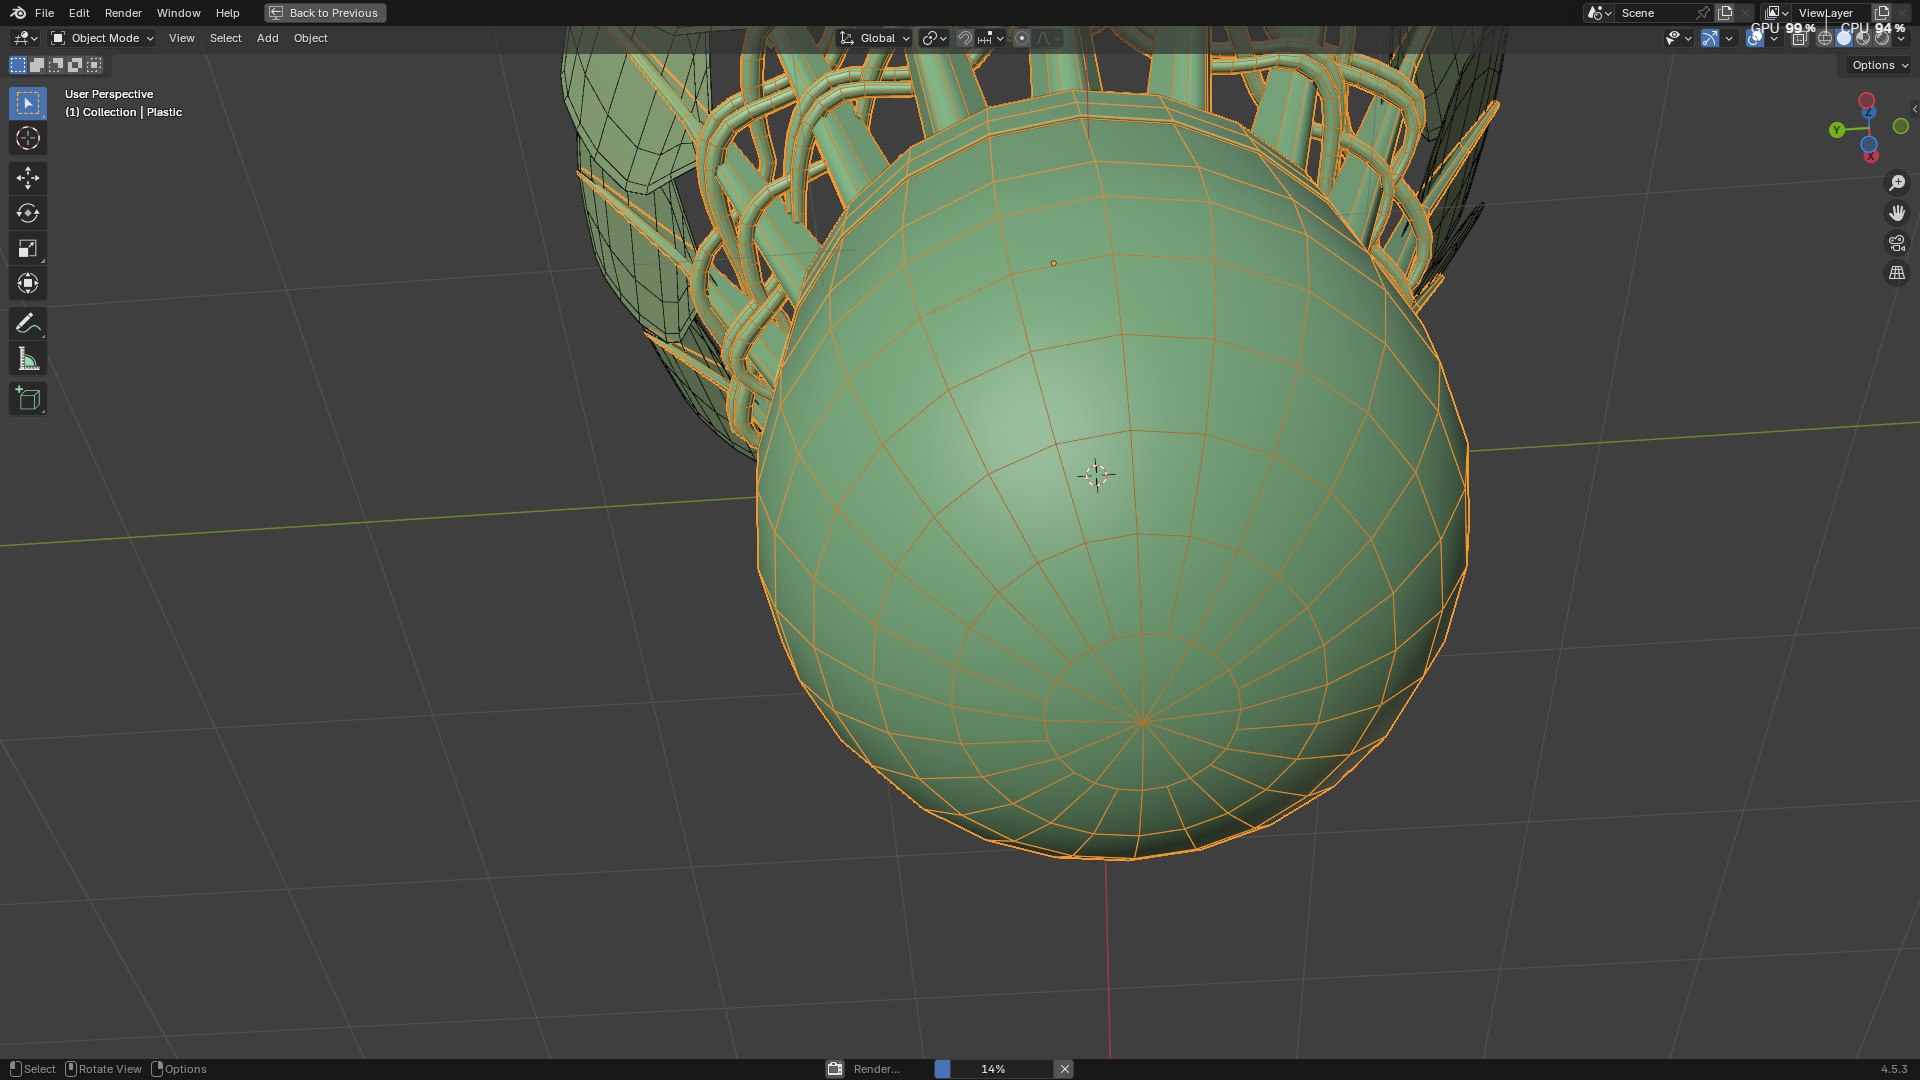Select the Transform tool

(x=28, y=283)
